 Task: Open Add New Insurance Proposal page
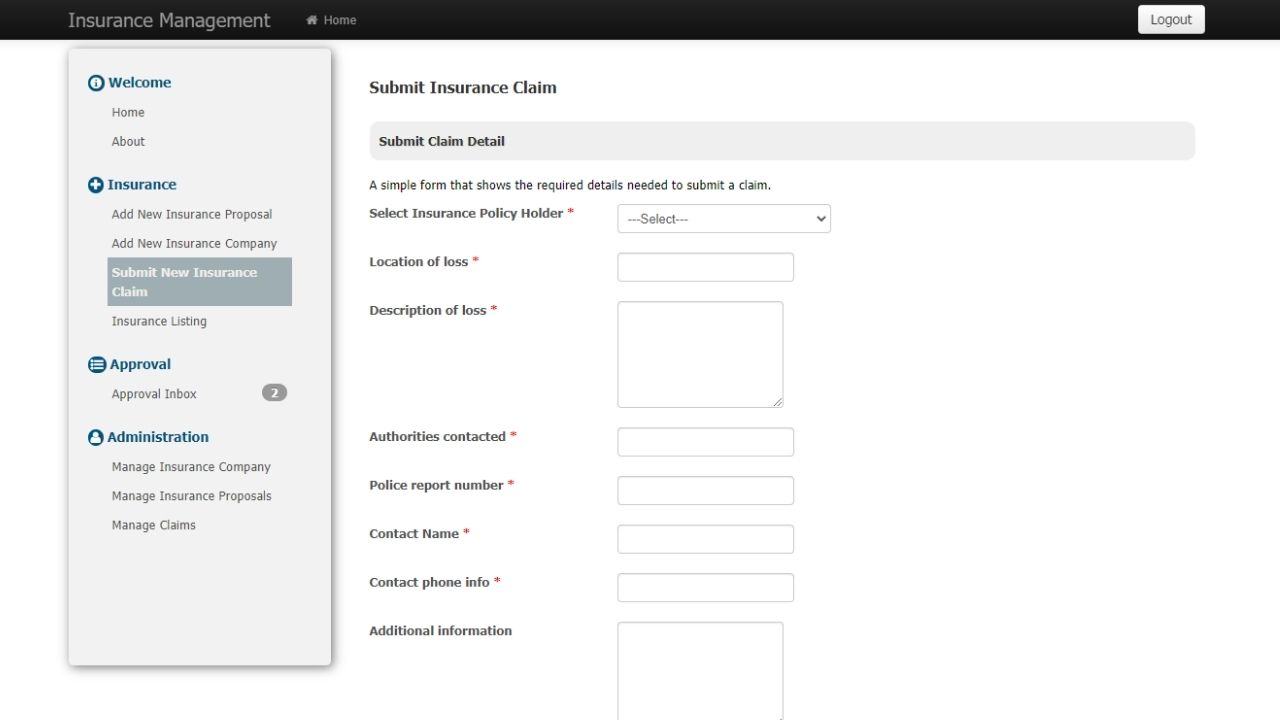192,214
